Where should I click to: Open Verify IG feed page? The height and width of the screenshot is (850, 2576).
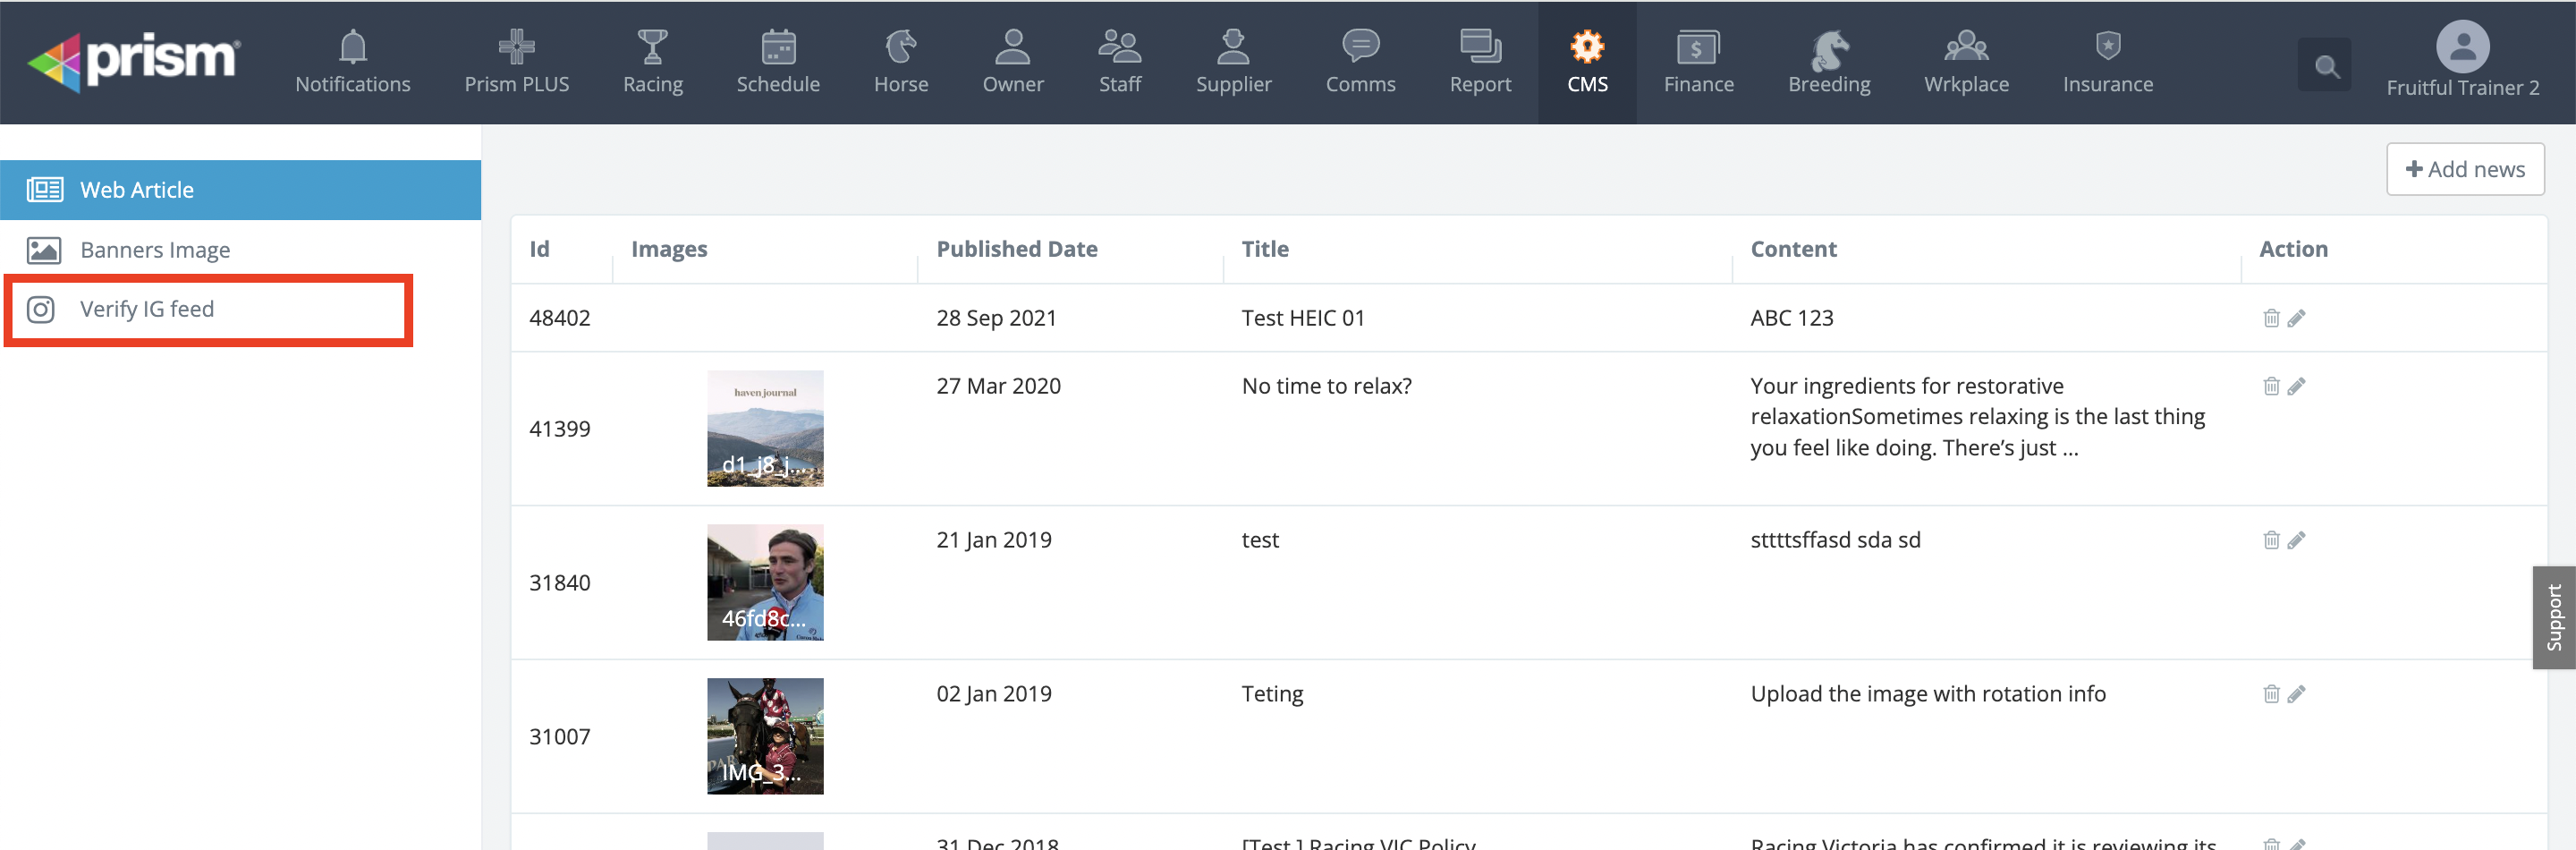tap(147, 310)
